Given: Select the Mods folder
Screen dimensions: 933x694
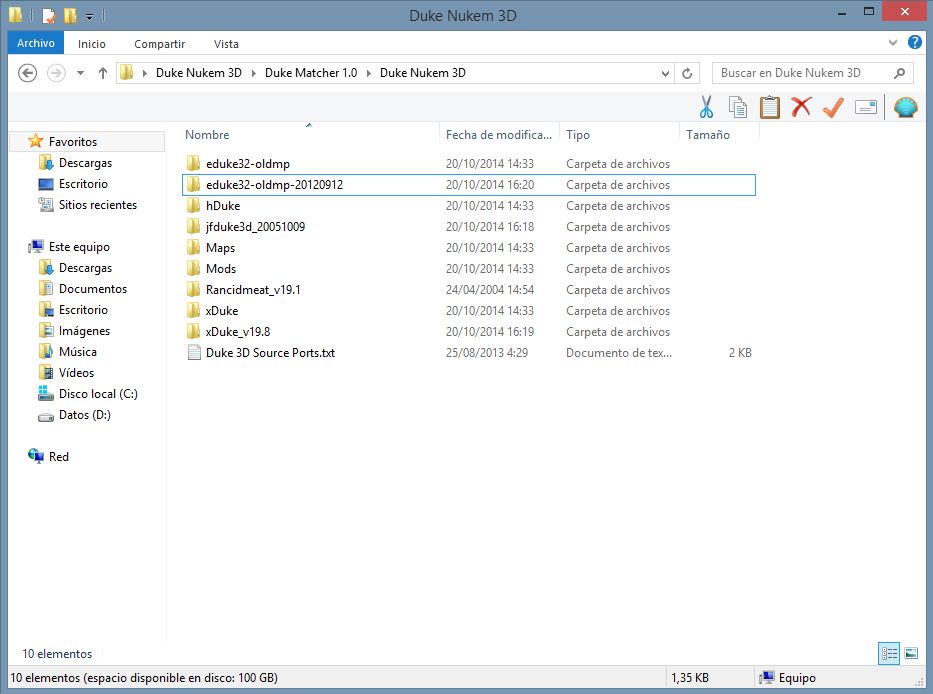Looking at the screenshot, I should [x=469, y=269].
